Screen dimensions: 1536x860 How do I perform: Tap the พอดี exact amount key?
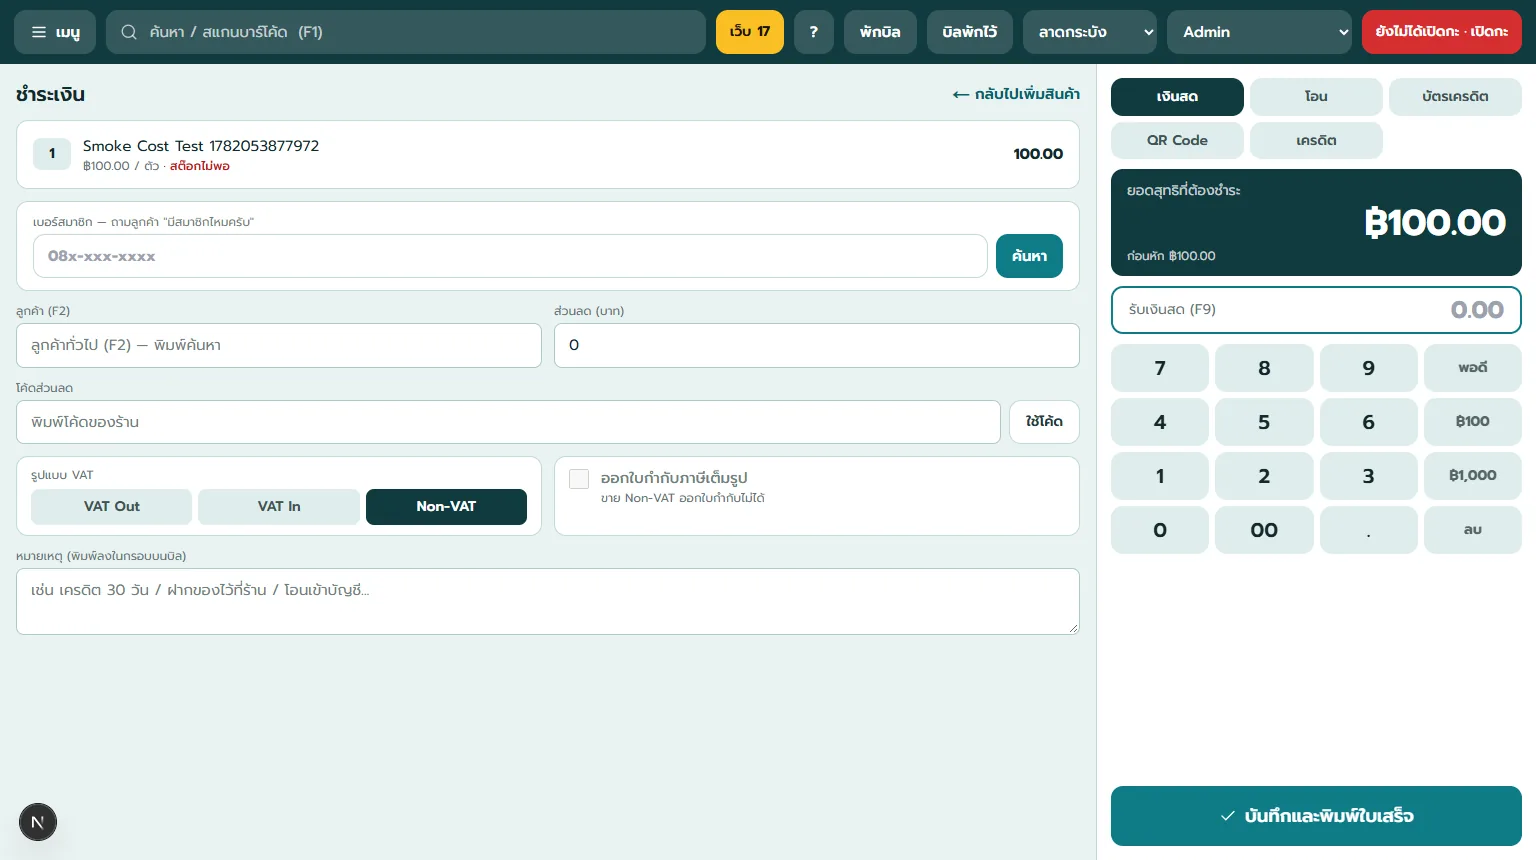pyautogui.click(x=1473, y=368)
